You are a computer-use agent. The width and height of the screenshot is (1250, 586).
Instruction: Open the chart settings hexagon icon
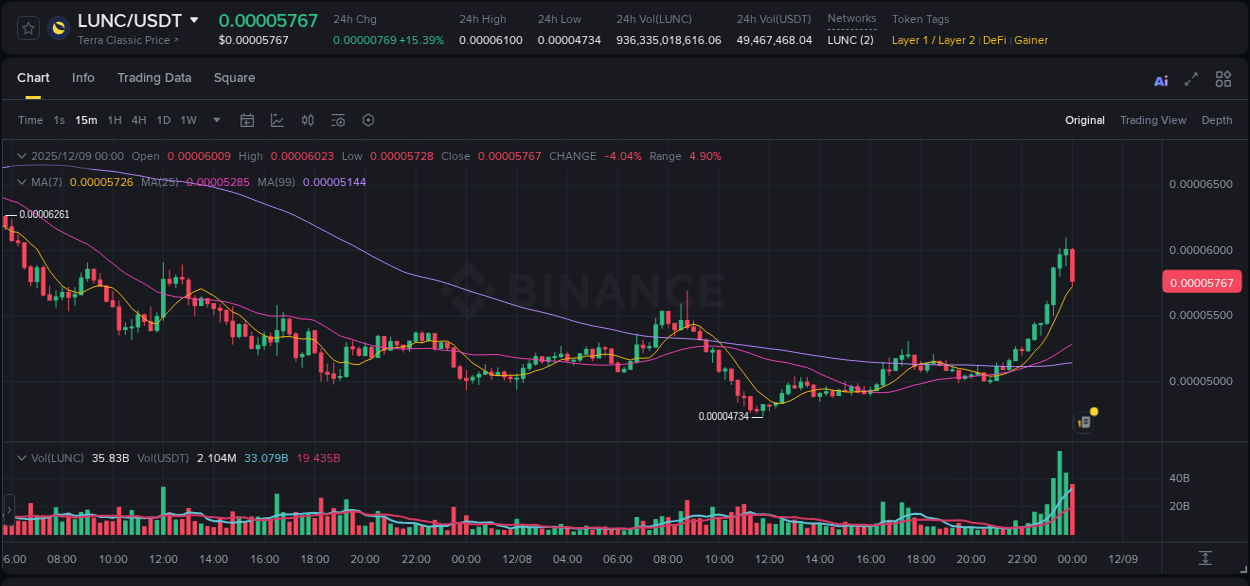pos(368,120)
